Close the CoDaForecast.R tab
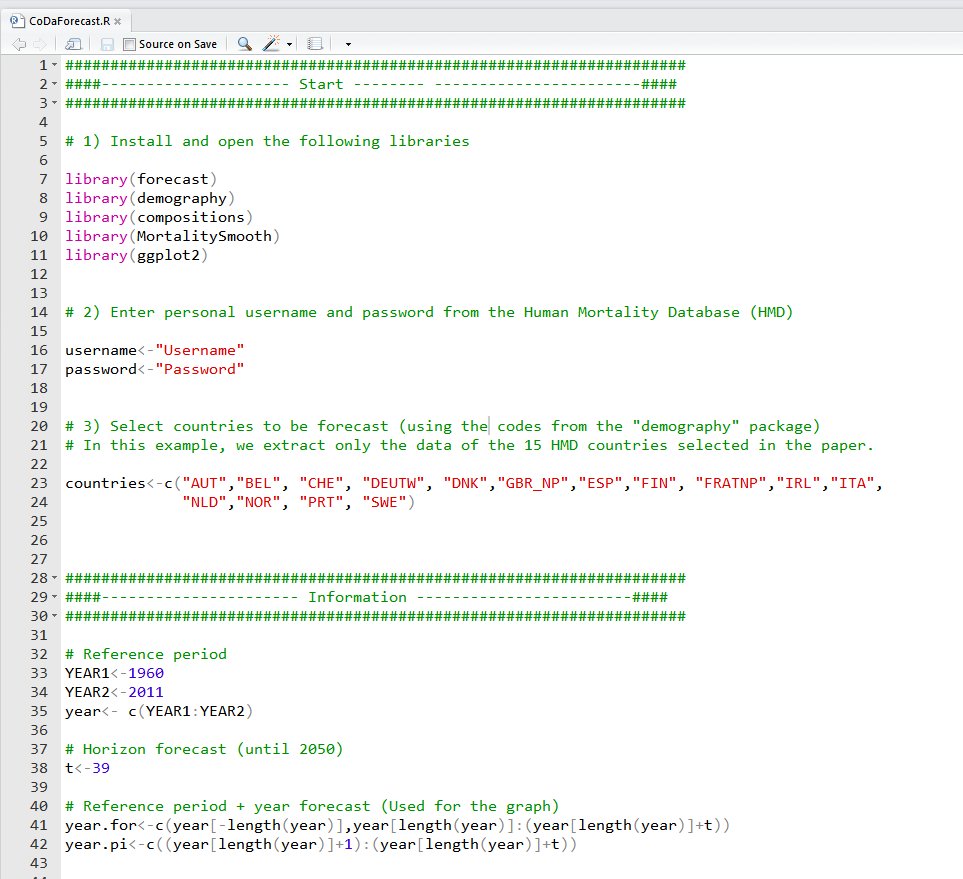Viewport: 963px width, 879px height. pyautogui.click(x=117, y=21)
